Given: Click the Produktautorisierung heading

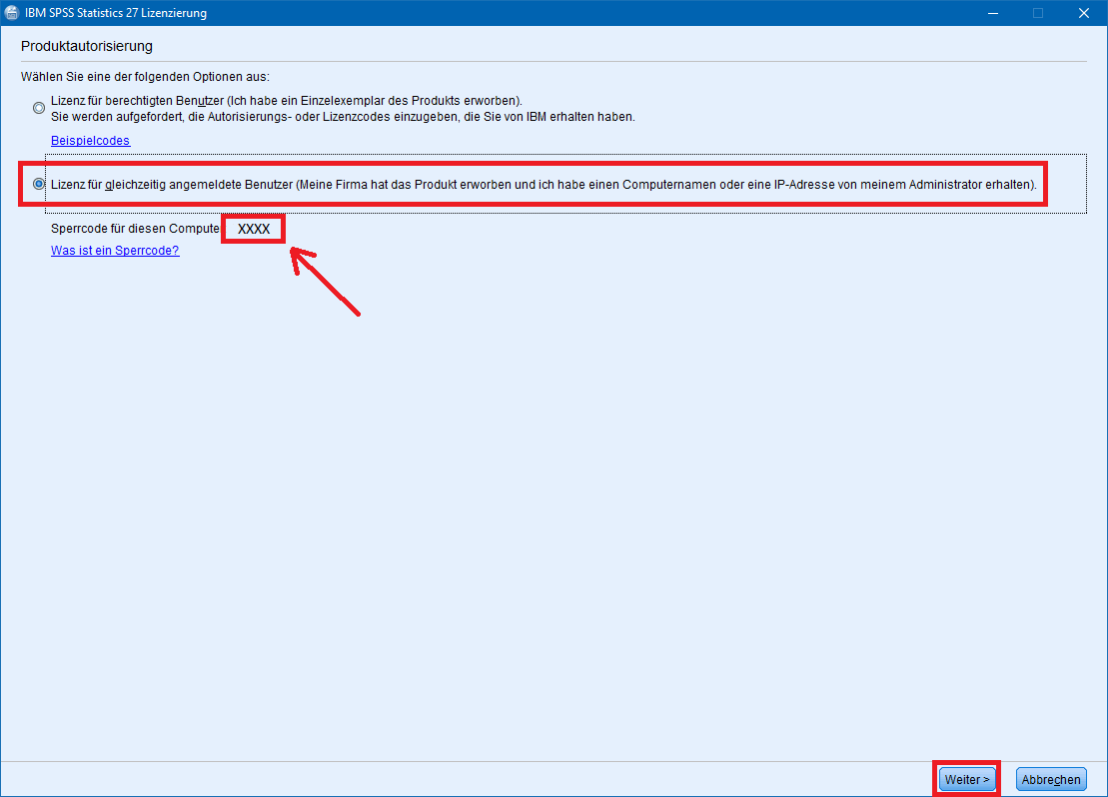Looking at the screenshot, I should (87, 46).
